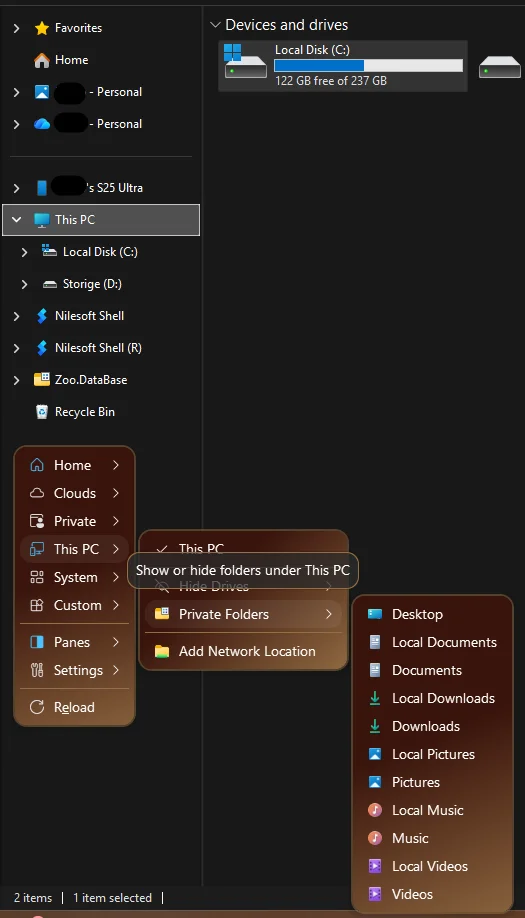Expand the Nilesoft Shell tree node

pos(16,316)
